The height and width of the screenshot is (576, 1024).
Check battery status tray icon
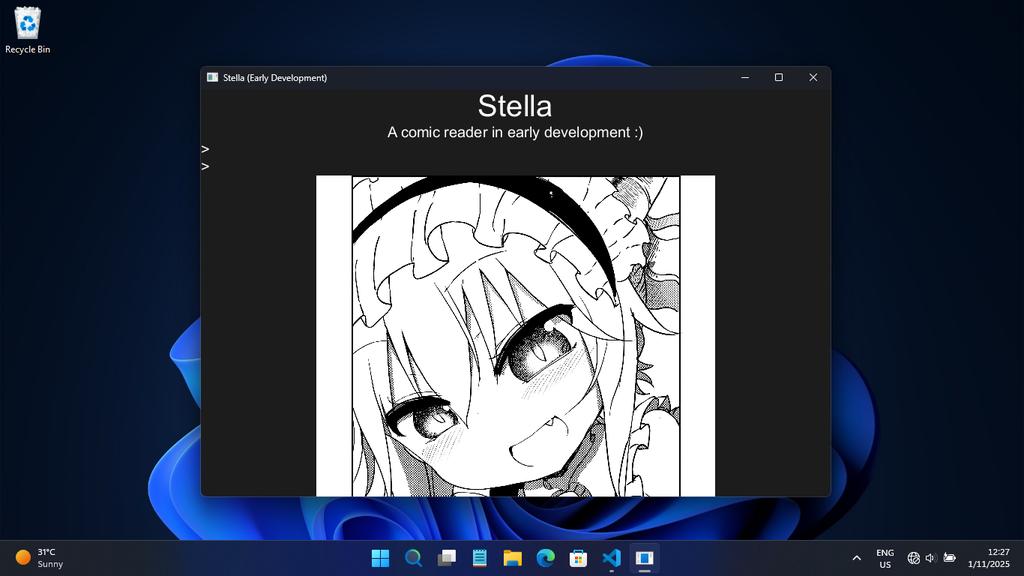950,558
